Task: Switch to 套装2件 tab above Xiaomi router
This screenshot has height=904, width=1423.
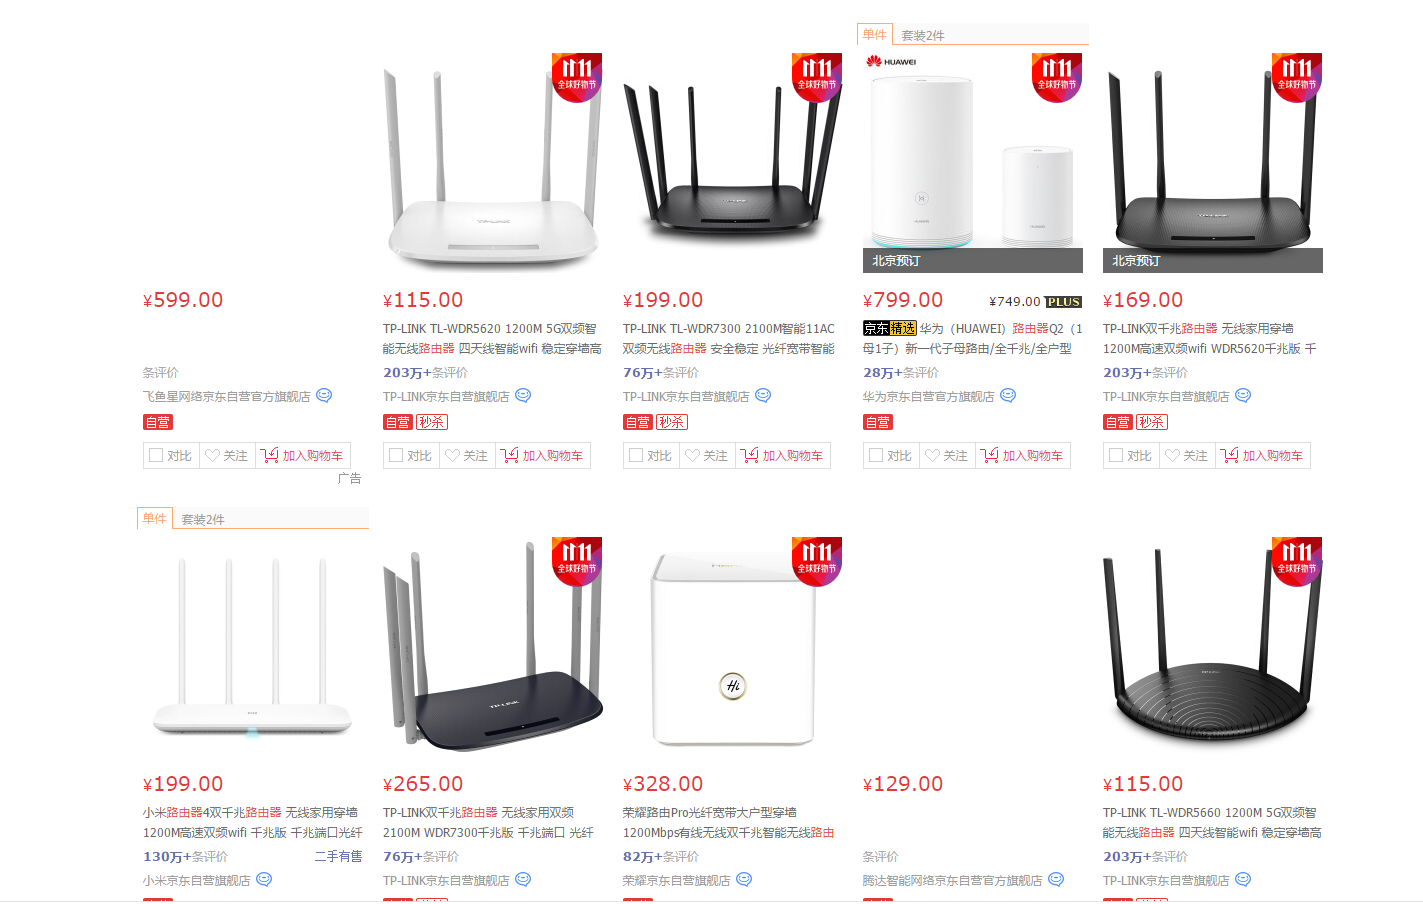Action: click(x=203, y=519)
